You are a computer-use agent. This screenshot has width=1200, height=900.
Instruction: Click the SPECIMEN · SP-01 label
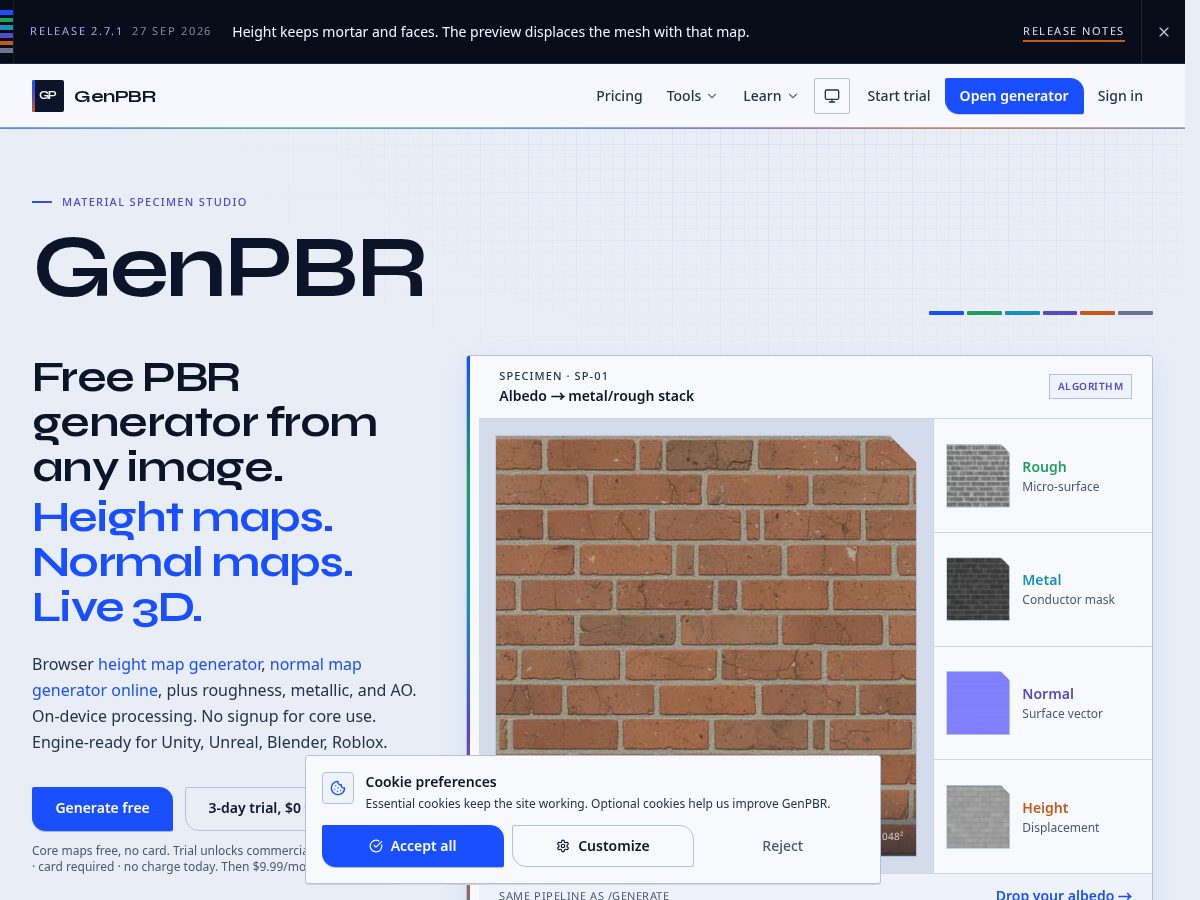click(x=553, y=376)
